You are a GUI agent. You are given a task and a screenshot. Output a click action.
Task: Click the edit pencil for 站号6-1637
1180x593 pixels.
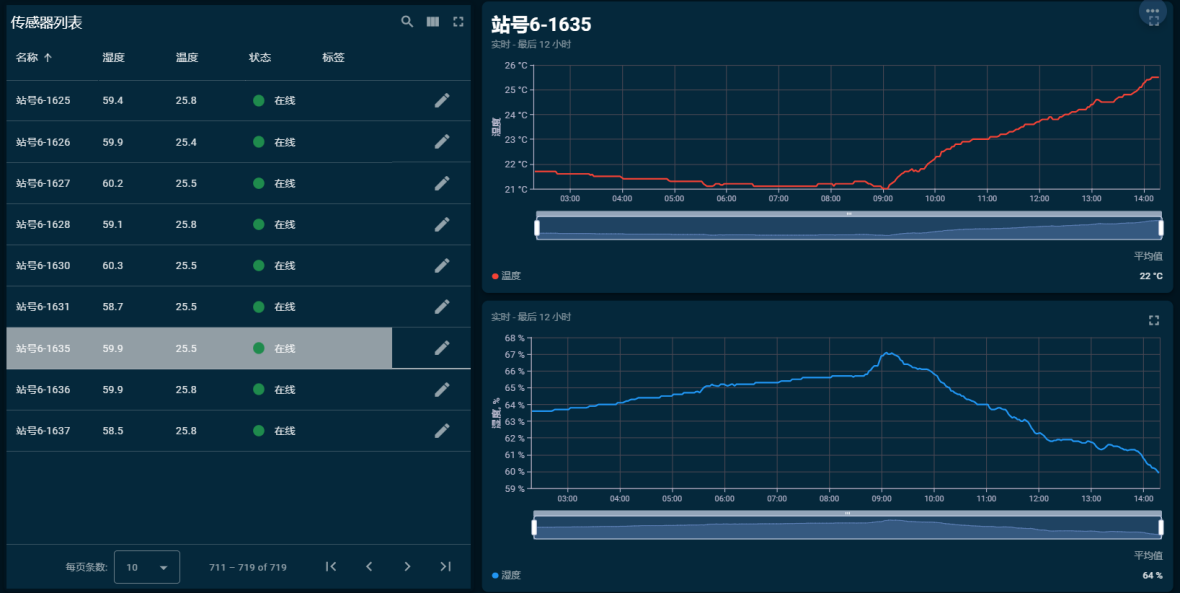click(442, 430)
